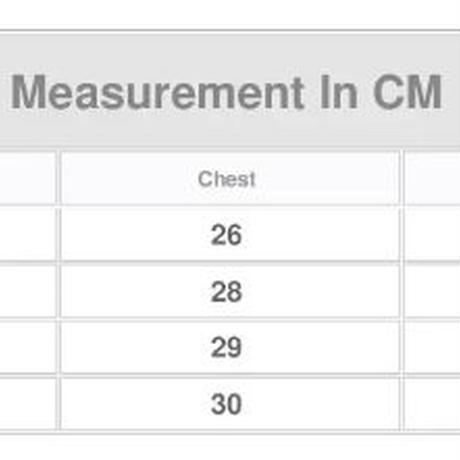The width and height of the screenshot is (460, 460).
Task: Click the cell right of 28
Action: tap(432, 291)
